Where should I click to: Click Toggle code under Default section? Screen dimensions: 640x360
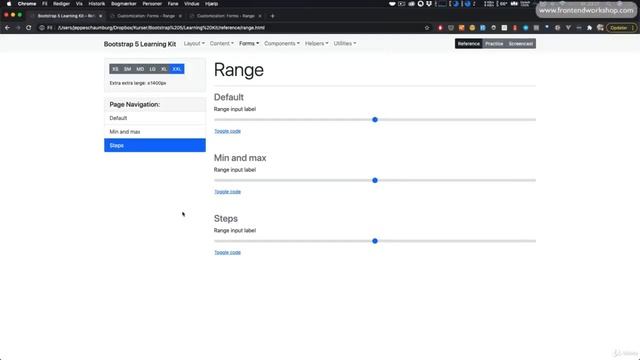[x=227, y=131]
